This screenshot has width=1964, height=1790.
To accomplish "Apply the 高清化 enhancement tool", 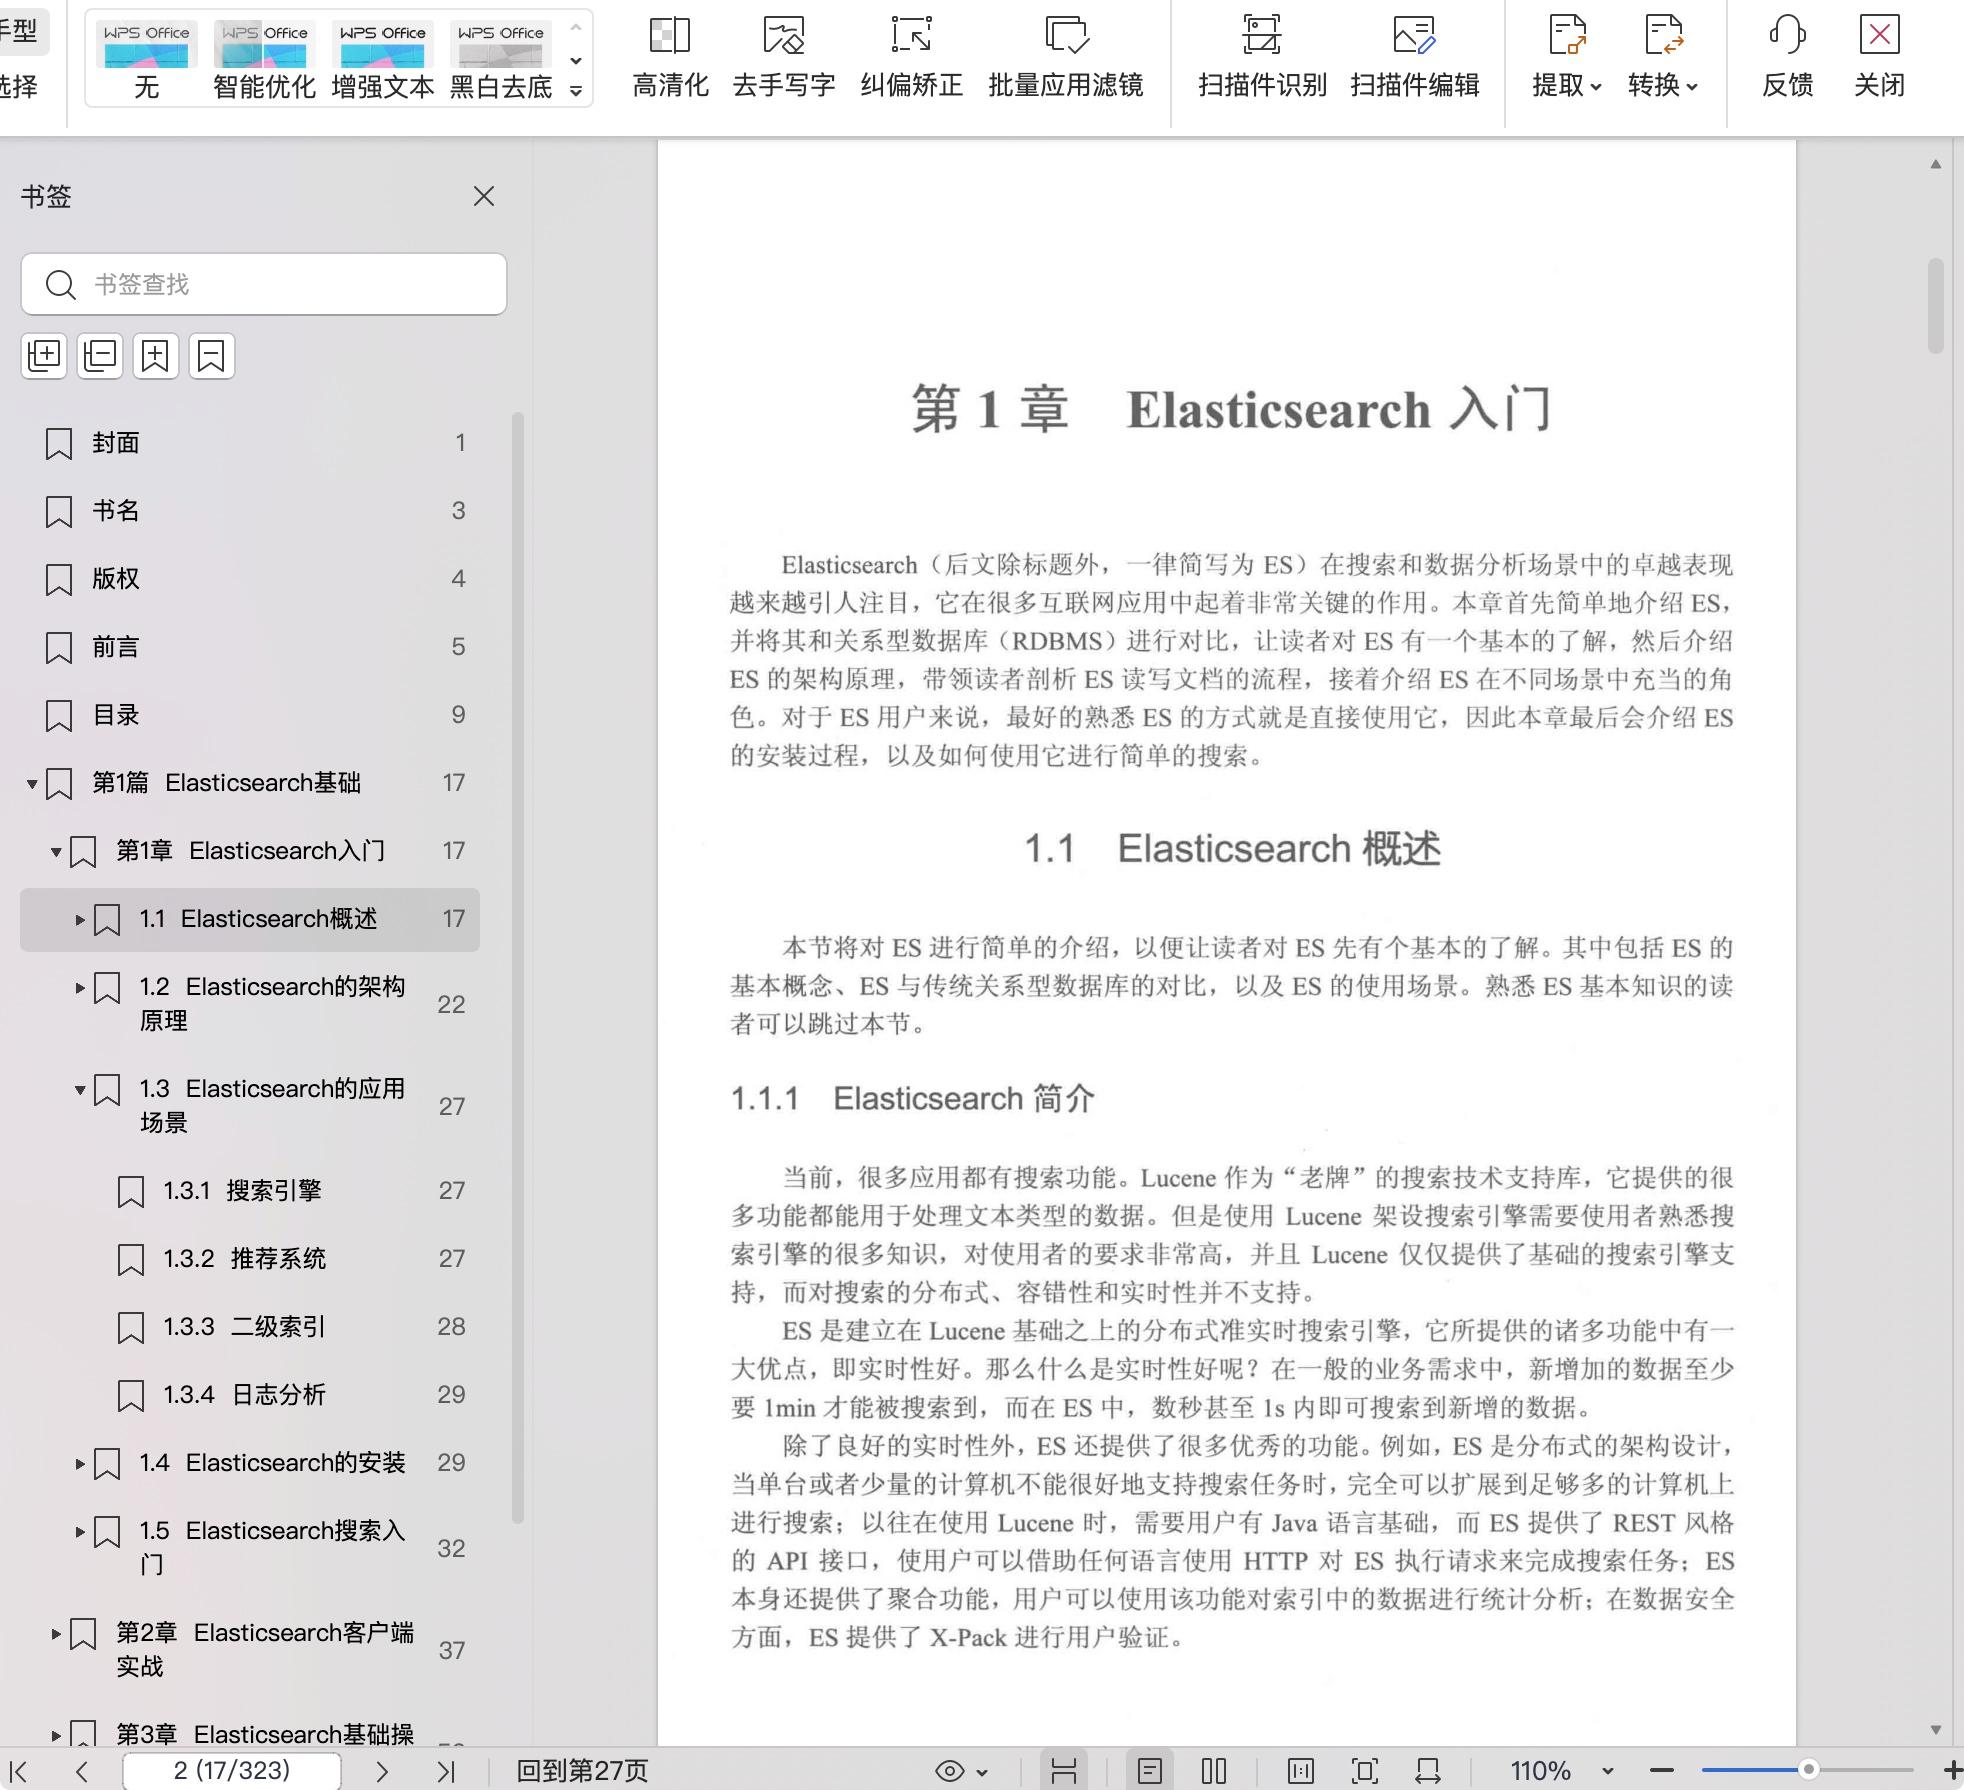I will pos(670,58).
